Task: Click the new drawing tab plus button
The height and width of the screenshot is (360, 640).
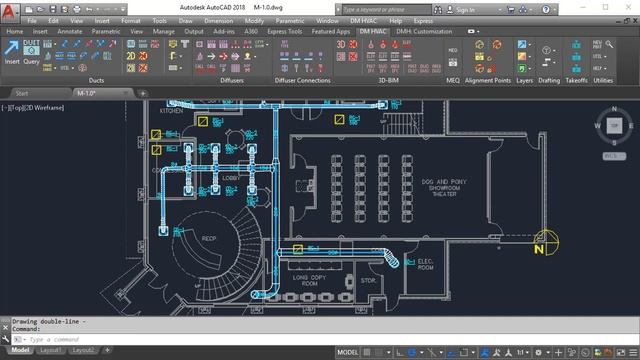Action: pyautogui.click(x=143, y=93)
